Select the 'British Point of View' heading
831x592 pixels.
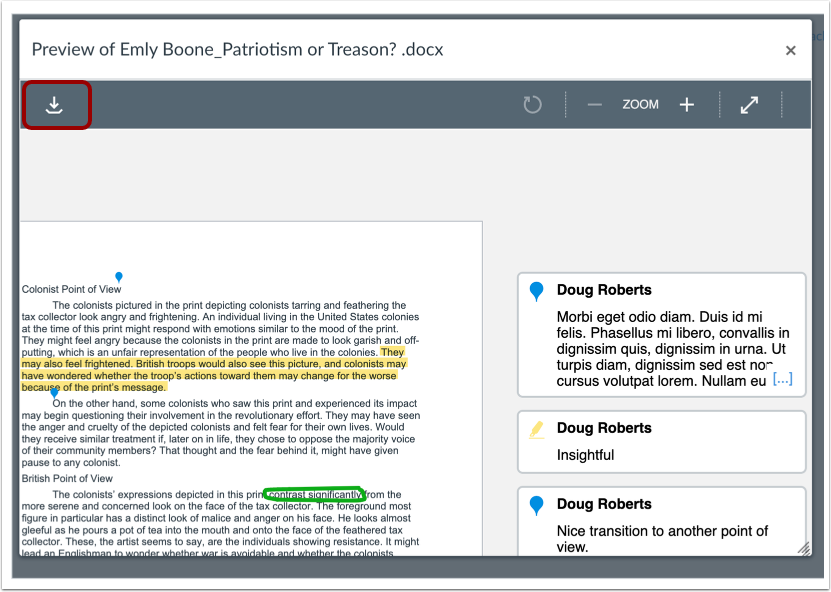(x=67, y=479)
